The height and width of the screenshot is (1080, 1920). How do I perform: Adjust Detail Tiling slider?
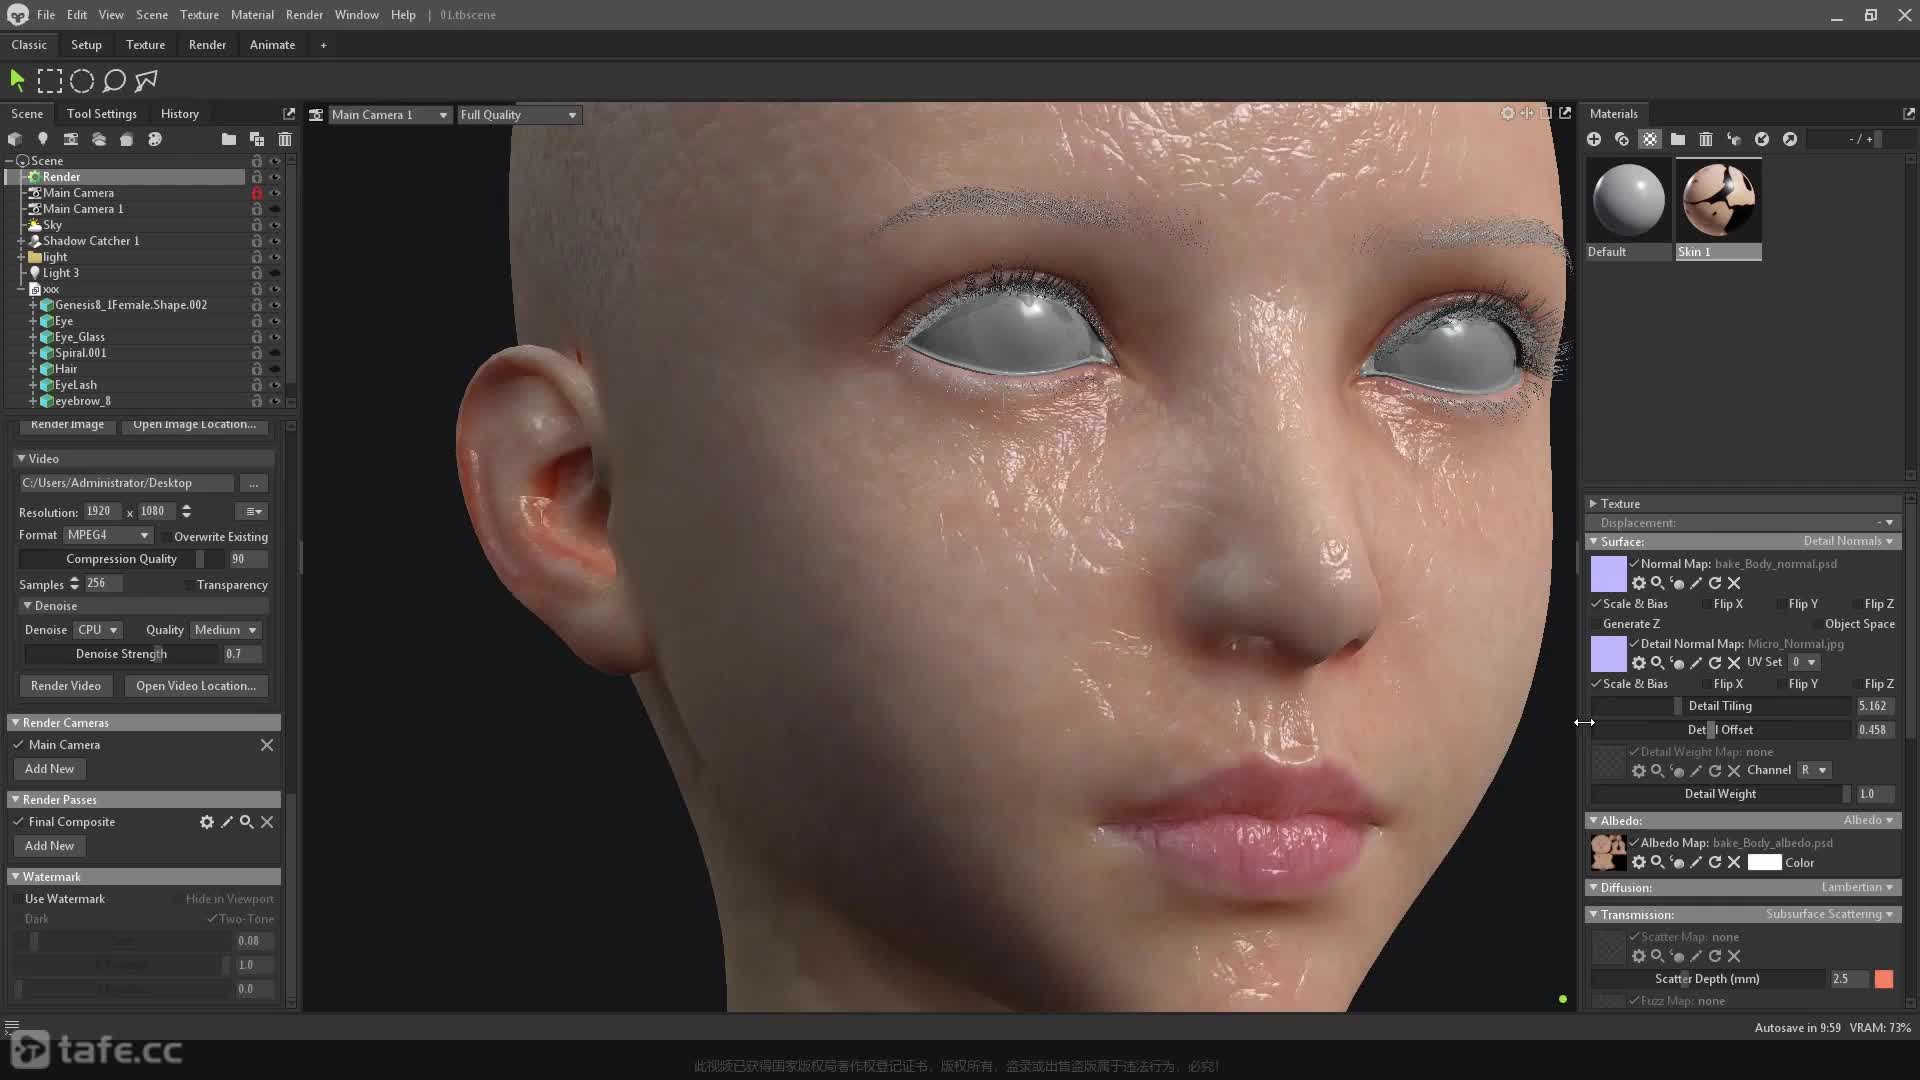pyautogui.click(x=1720, y=706)
